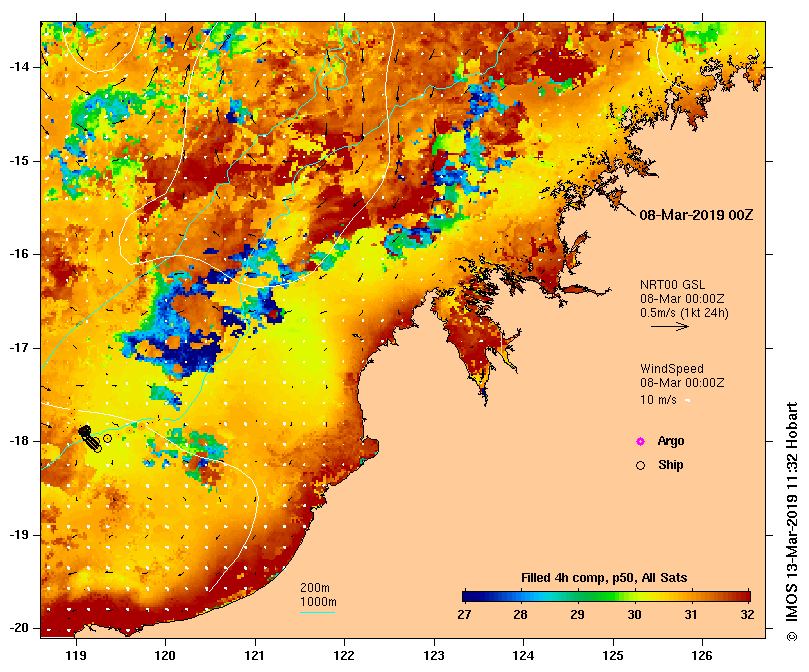Screen dimensions: 809x672
Task: Click the longitude label 121
Action: [x=255, y=656]
